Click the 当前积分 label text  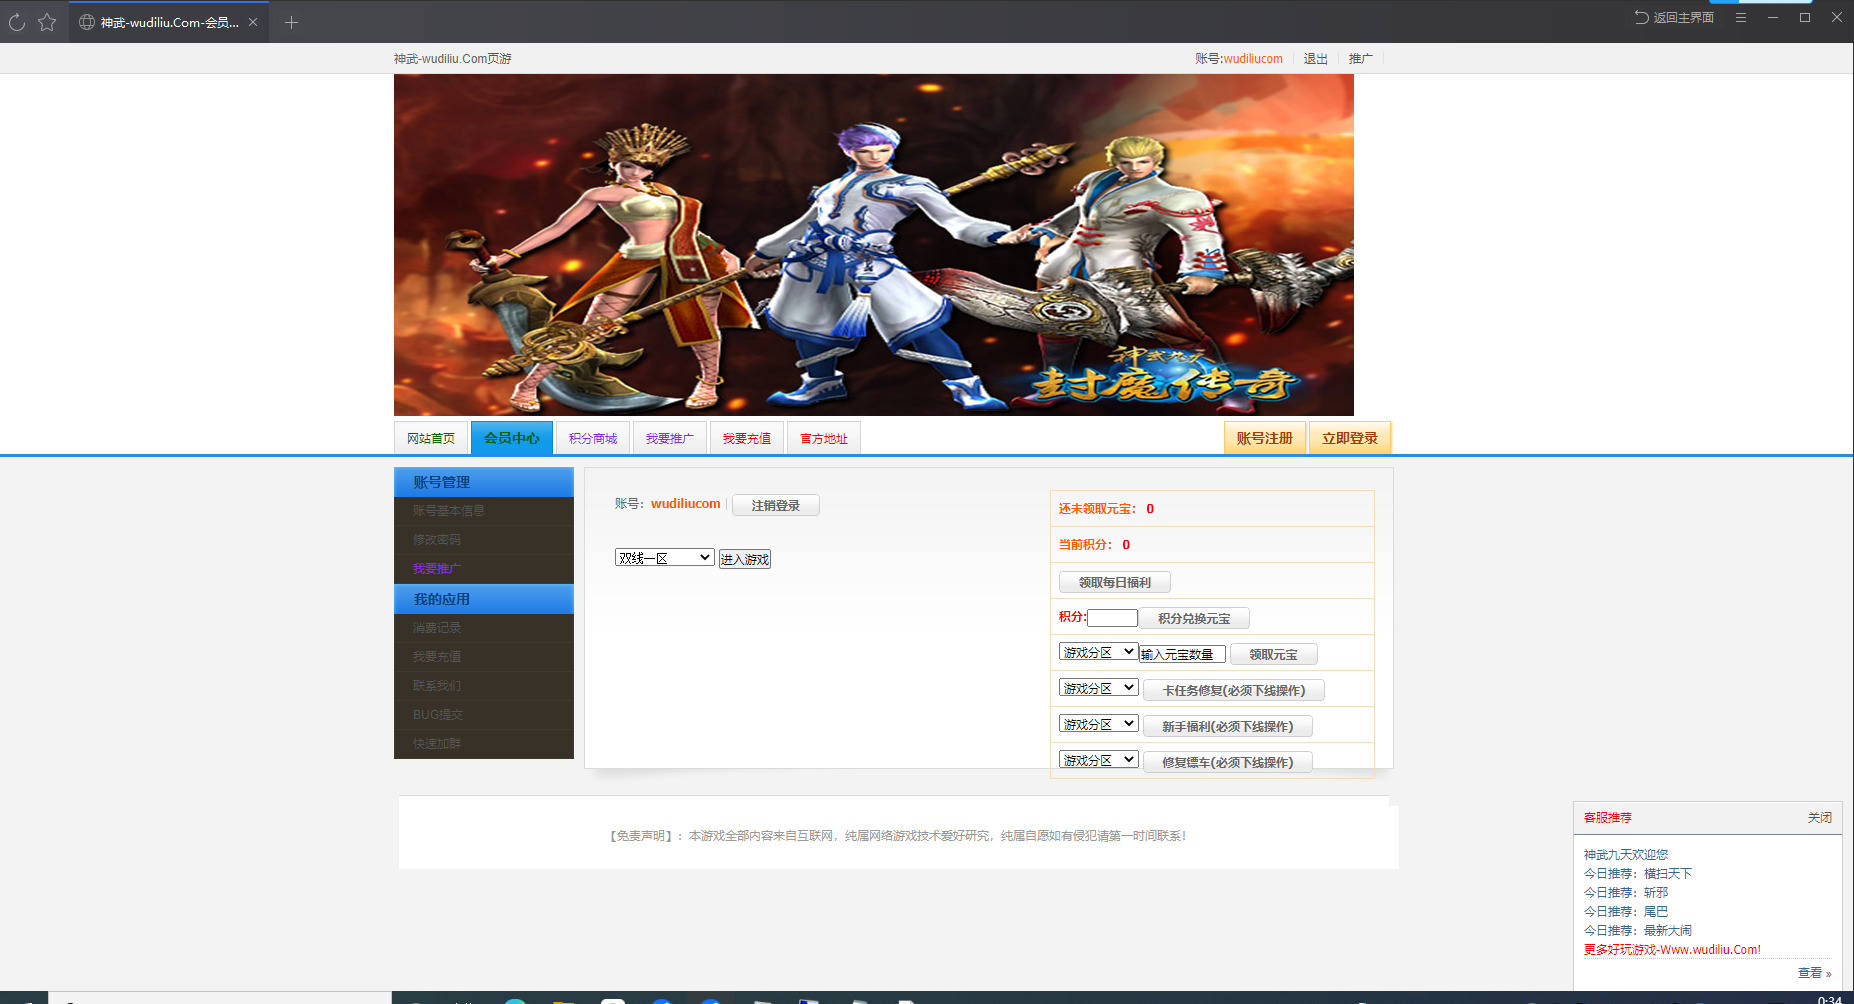pos(1085,545)
